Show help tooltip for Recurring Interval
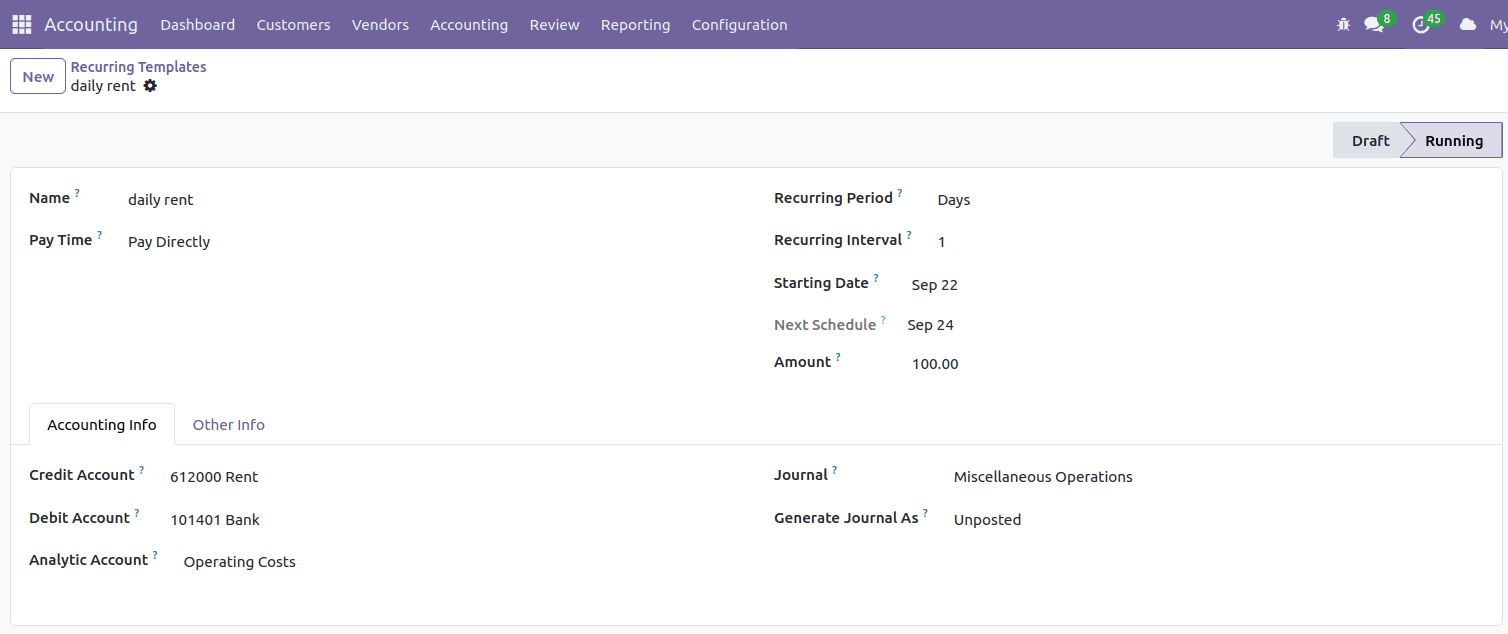 pos(909,235)
